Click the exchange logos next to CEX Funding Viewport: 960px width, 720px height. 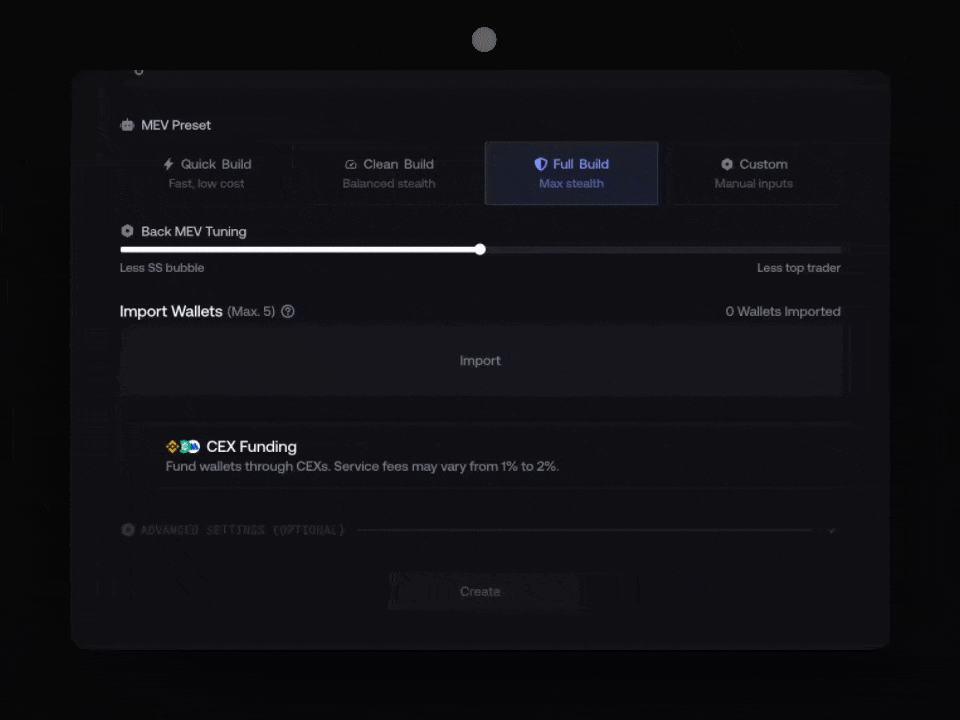pyautogui.click(x=183, y=447)
